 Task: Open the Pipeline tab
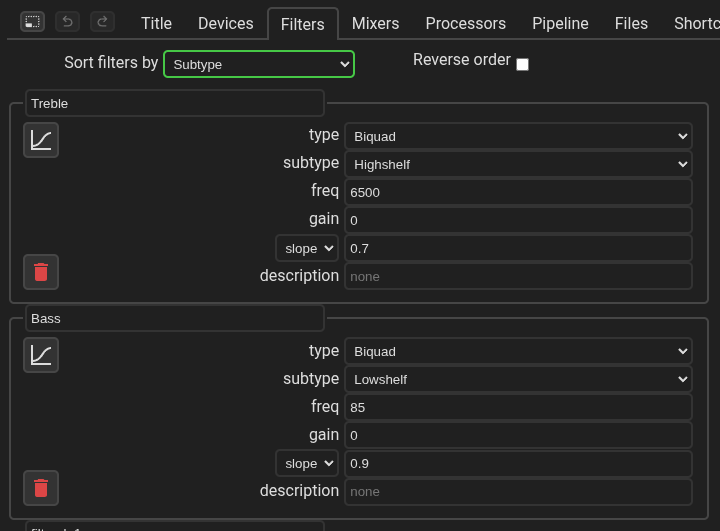coord(560,23)
